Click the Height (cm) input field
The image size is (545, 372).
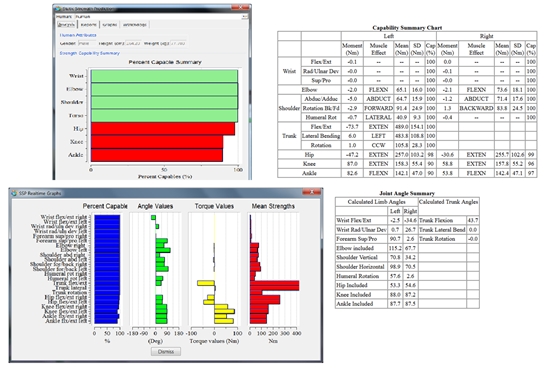(x=133, y=43)
